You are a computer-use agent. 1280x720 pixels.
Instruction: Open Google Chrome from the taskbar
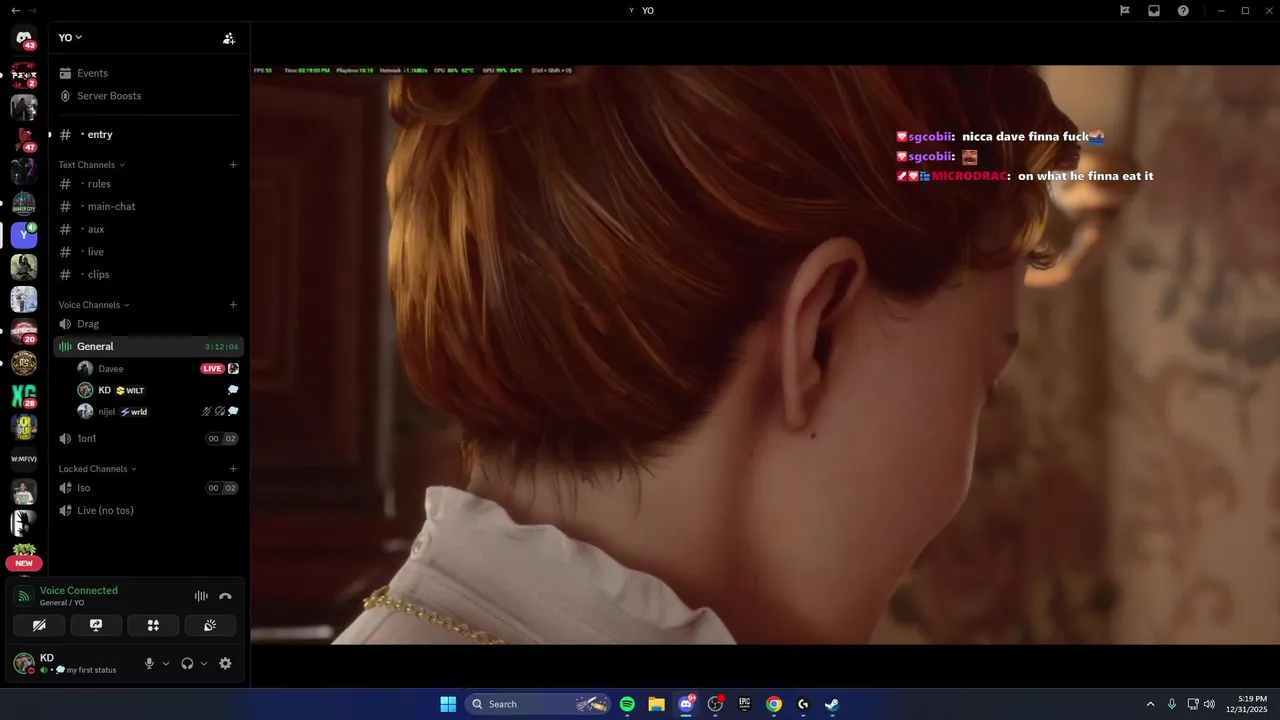[x=773, y=704]
